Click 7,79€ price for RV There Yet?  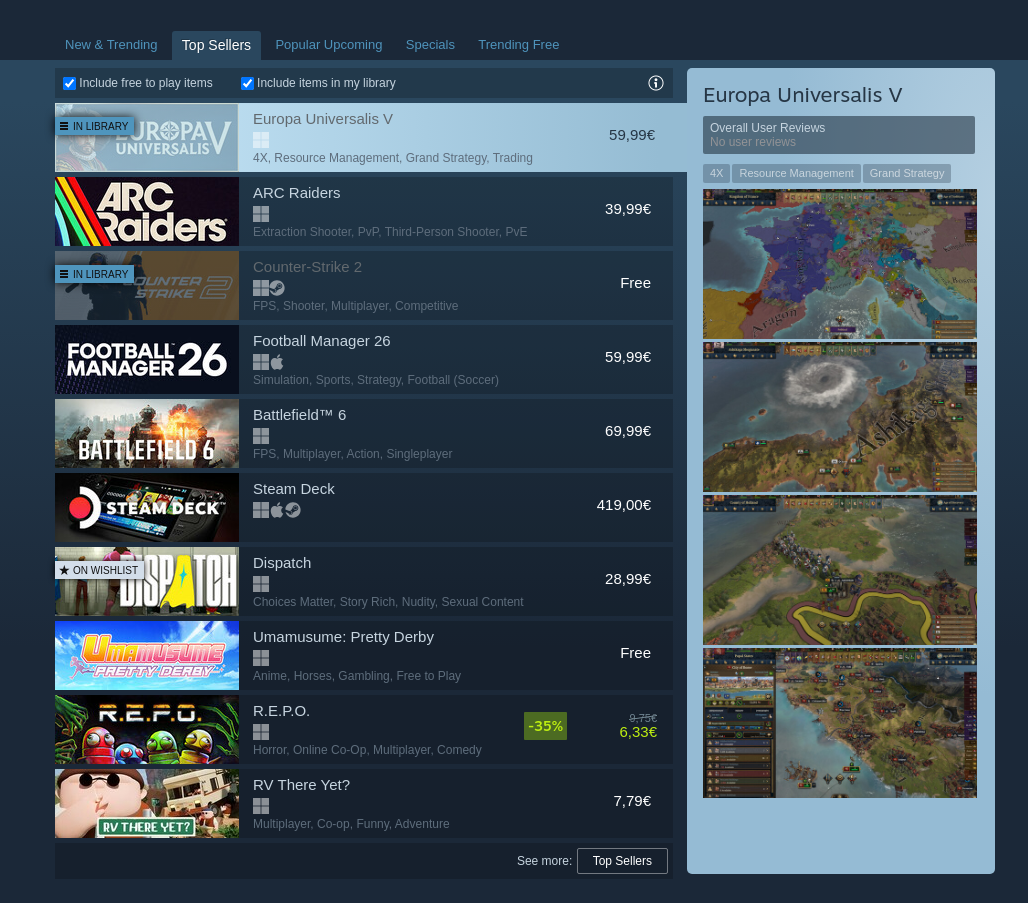pyautogui.click(x=632, y=801)
